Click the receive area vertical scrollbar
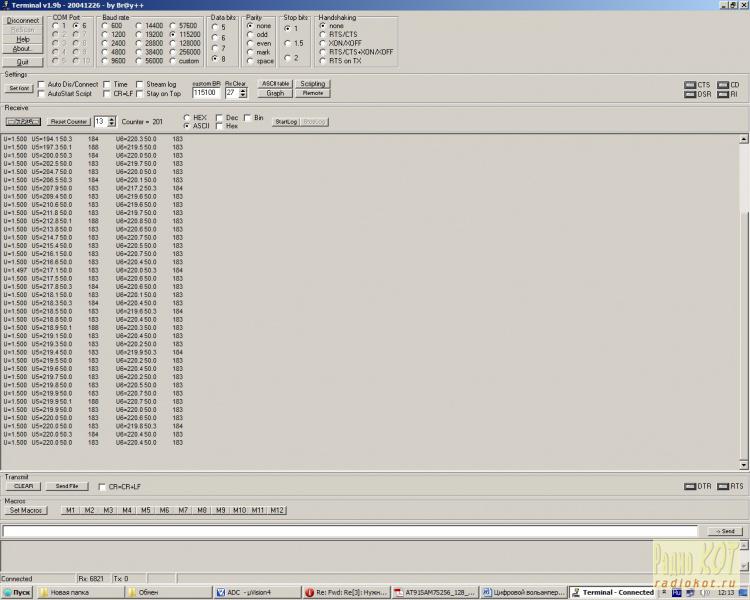This screenshot has width=750, height=600. pos(743,300)
